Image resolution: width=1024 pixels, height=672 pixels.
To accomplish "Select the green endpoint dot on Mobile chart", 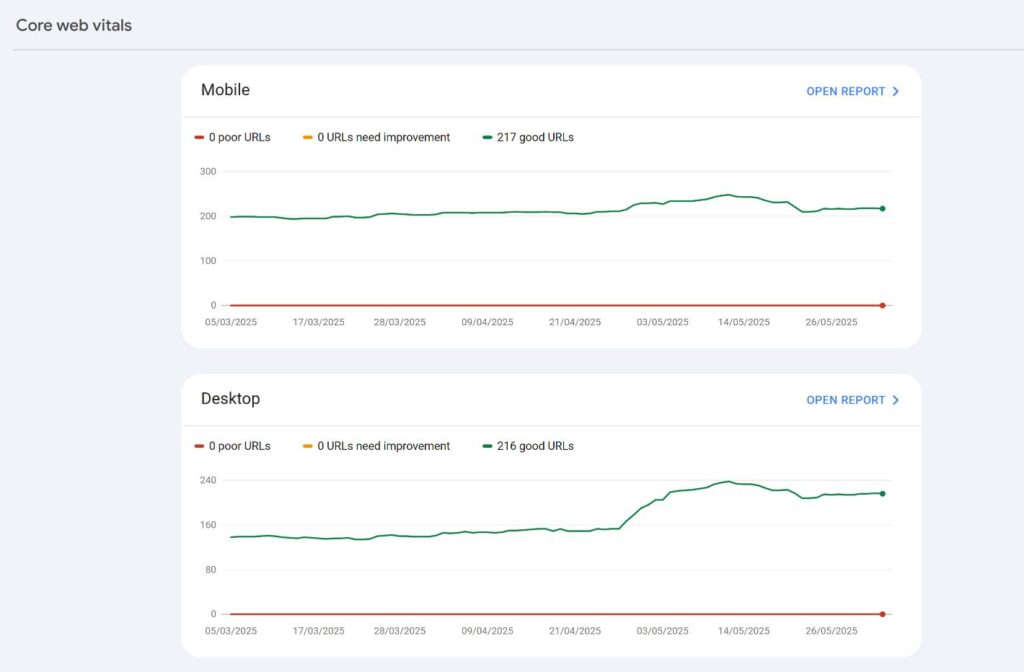I will pos(883,209).
